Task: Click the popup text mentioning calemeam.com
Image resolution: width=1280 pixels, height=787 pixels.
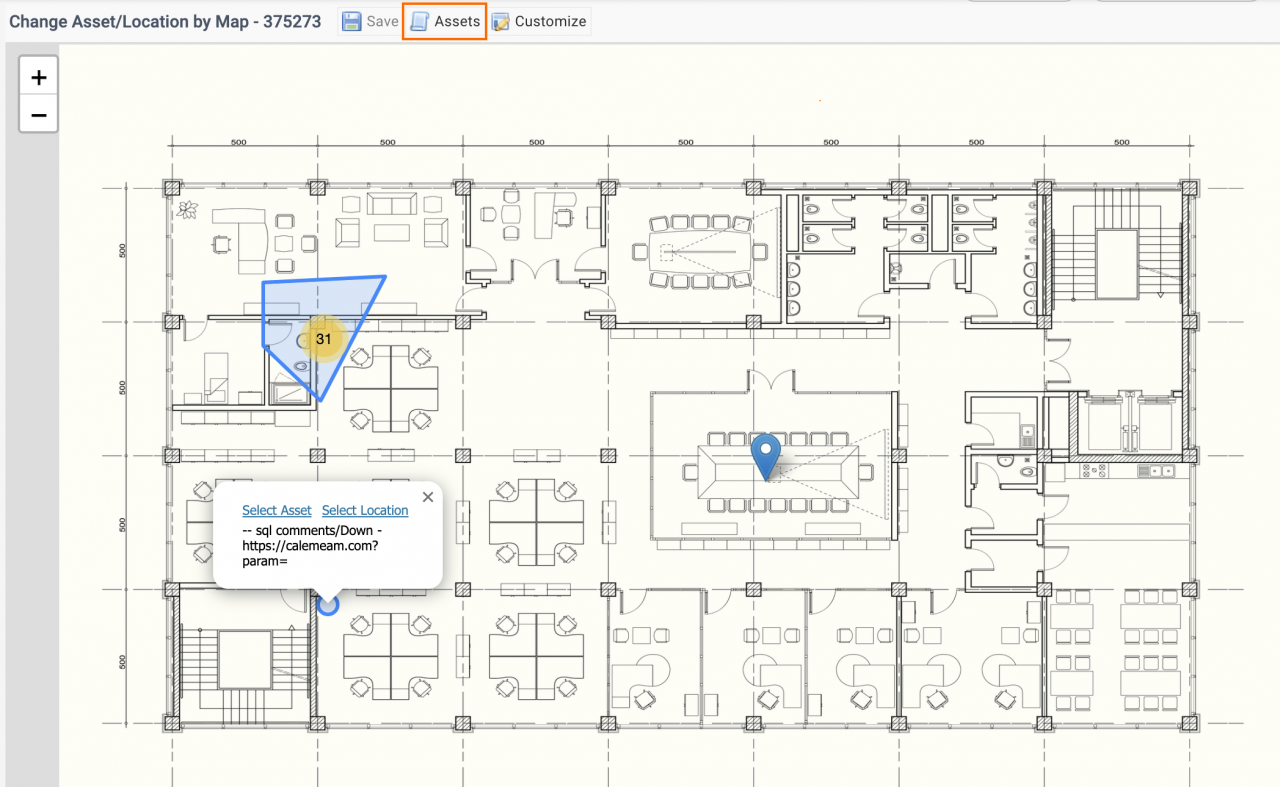Action: tap(310, 546)
